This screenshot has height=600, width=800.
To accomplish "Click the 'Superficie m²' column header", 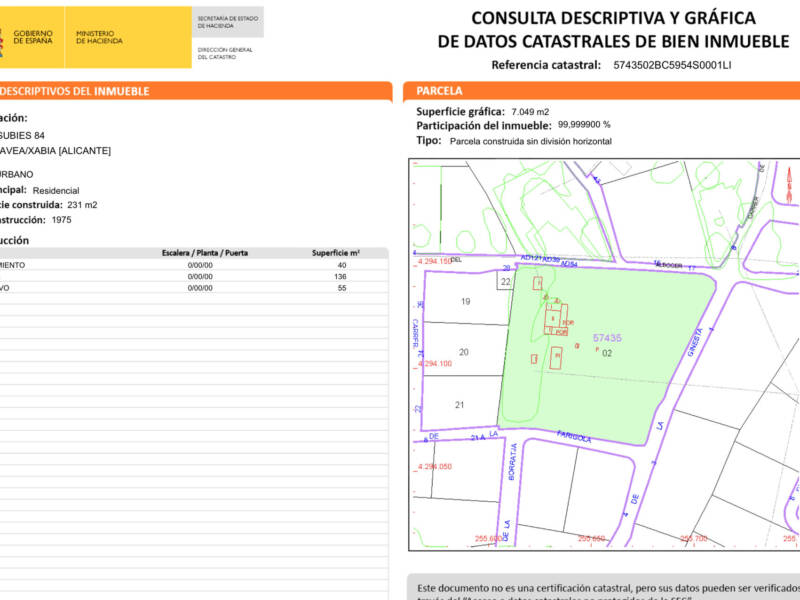I will (336, 253).
